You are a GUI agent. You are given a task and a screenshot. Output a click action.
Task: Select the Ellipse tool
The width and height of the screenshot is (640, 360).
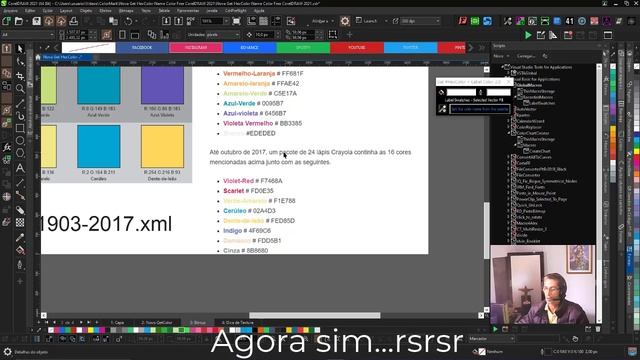[20, 141]
